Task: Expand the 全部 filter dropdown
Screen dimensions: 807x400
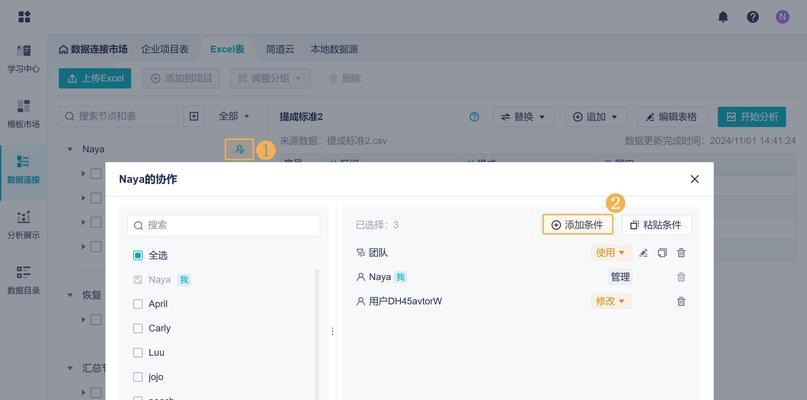Action: tap(234, 116)
